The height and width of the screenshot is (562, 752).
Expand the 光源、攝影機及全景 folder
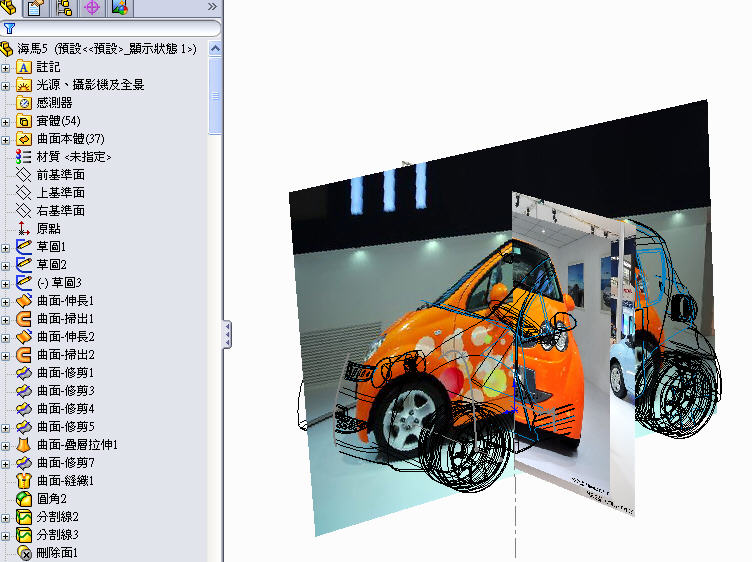coord(5,86)
